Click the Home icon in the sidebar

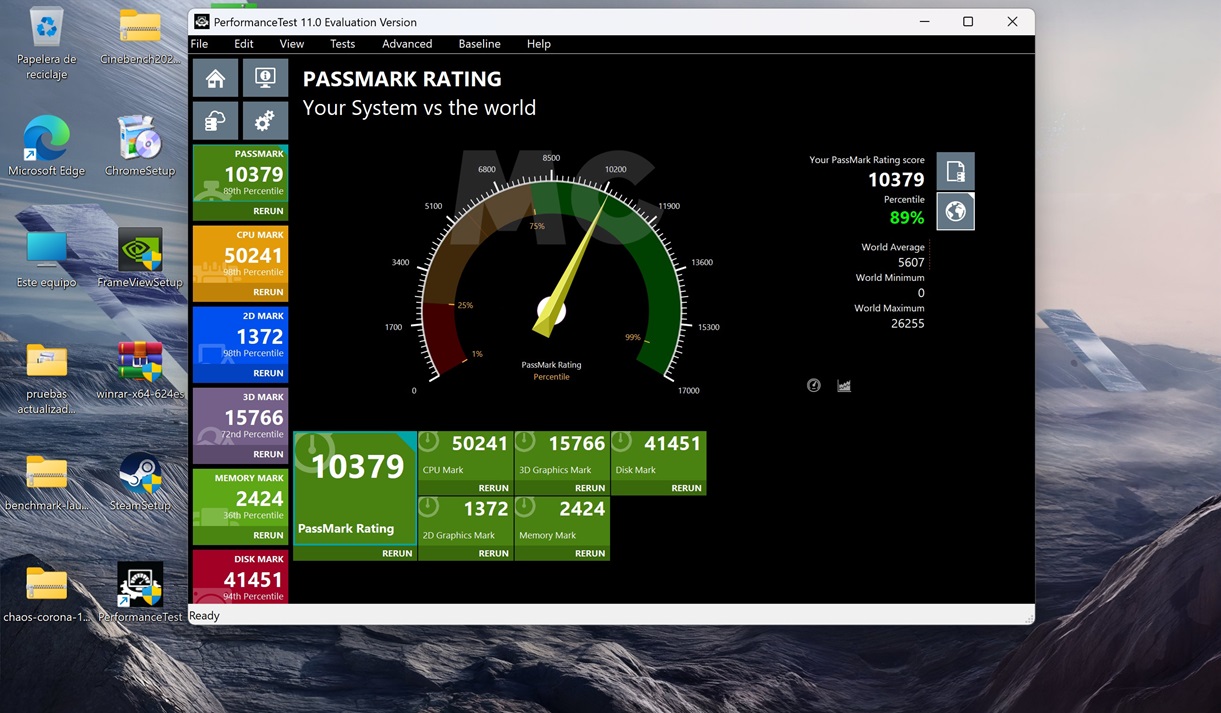[215, 78]
